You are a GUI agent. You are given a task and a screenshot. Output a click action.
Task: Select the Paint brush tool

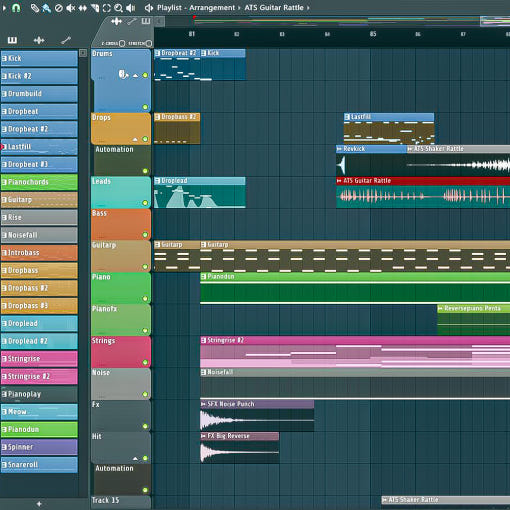click(x=46, y=8)
